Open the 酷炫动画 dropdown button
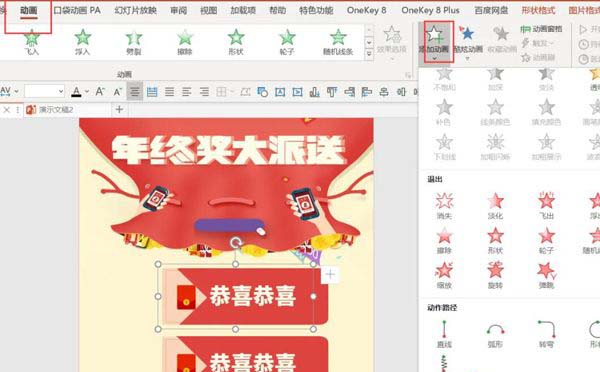Image resolution: width=600 pixels, height=372 pixels. [467, 42]
